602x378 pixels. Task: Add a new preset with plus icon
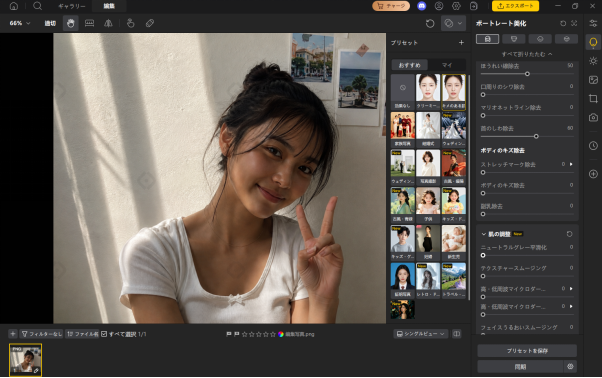(x=461, y=43)
